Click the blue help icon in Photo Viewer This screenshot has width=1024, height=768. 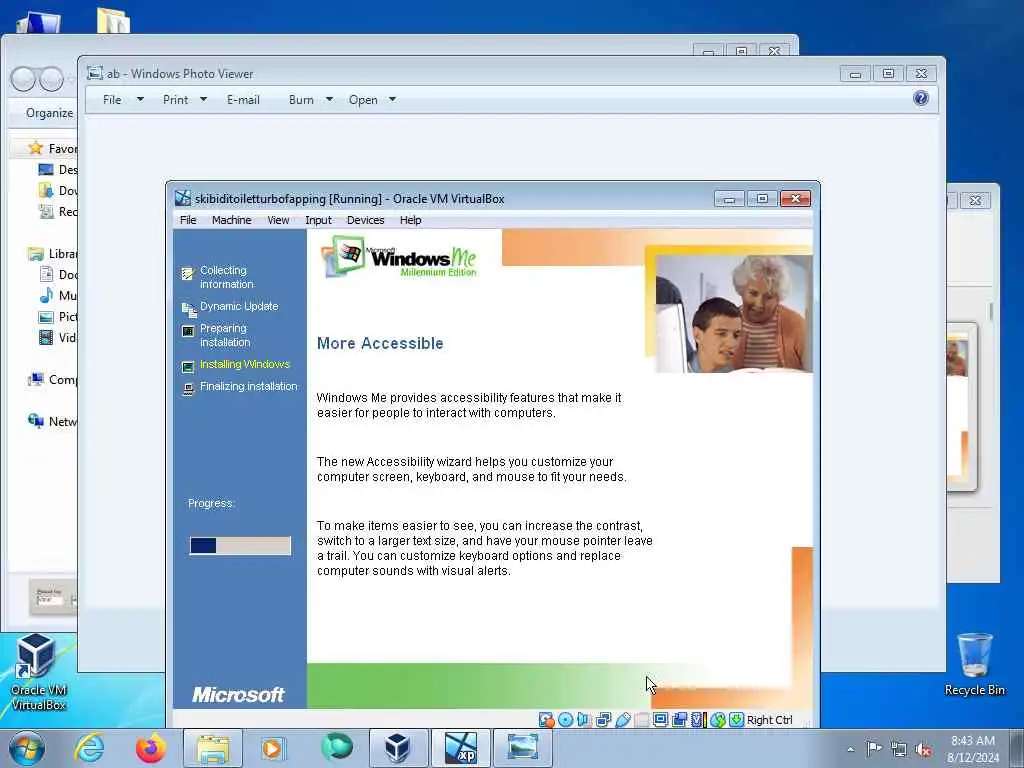pos(921,99)
